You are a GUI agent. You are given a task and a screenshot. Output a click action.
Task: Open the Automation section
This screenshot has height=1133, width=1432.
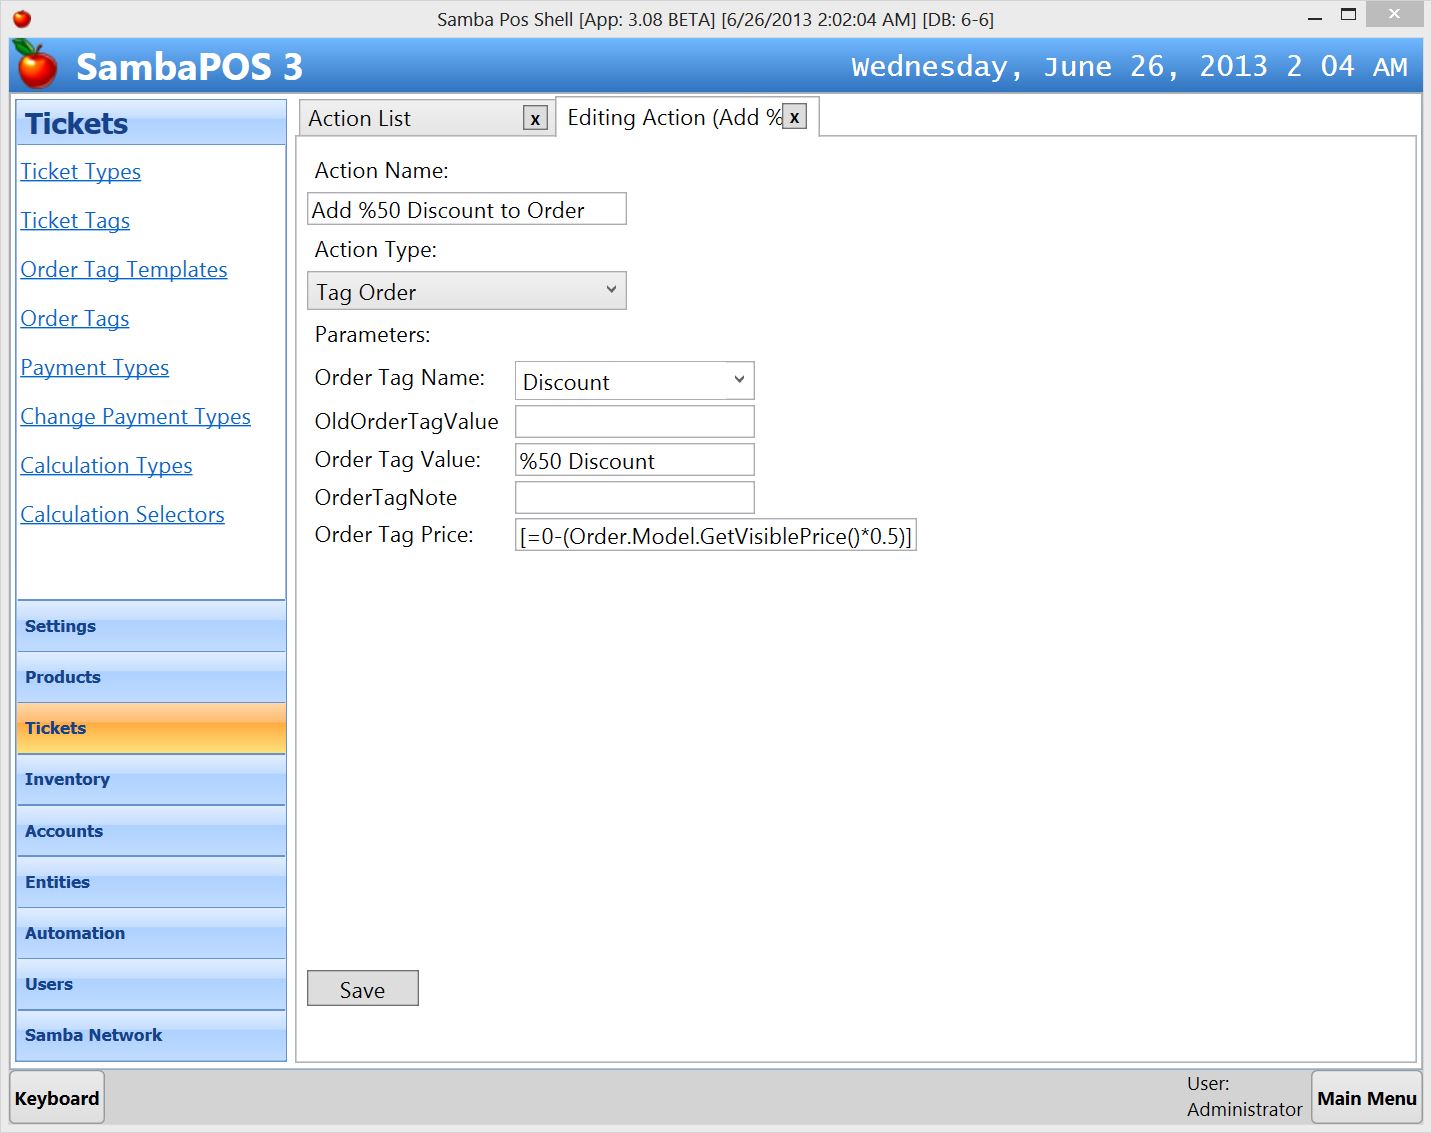tap(151, 933)
